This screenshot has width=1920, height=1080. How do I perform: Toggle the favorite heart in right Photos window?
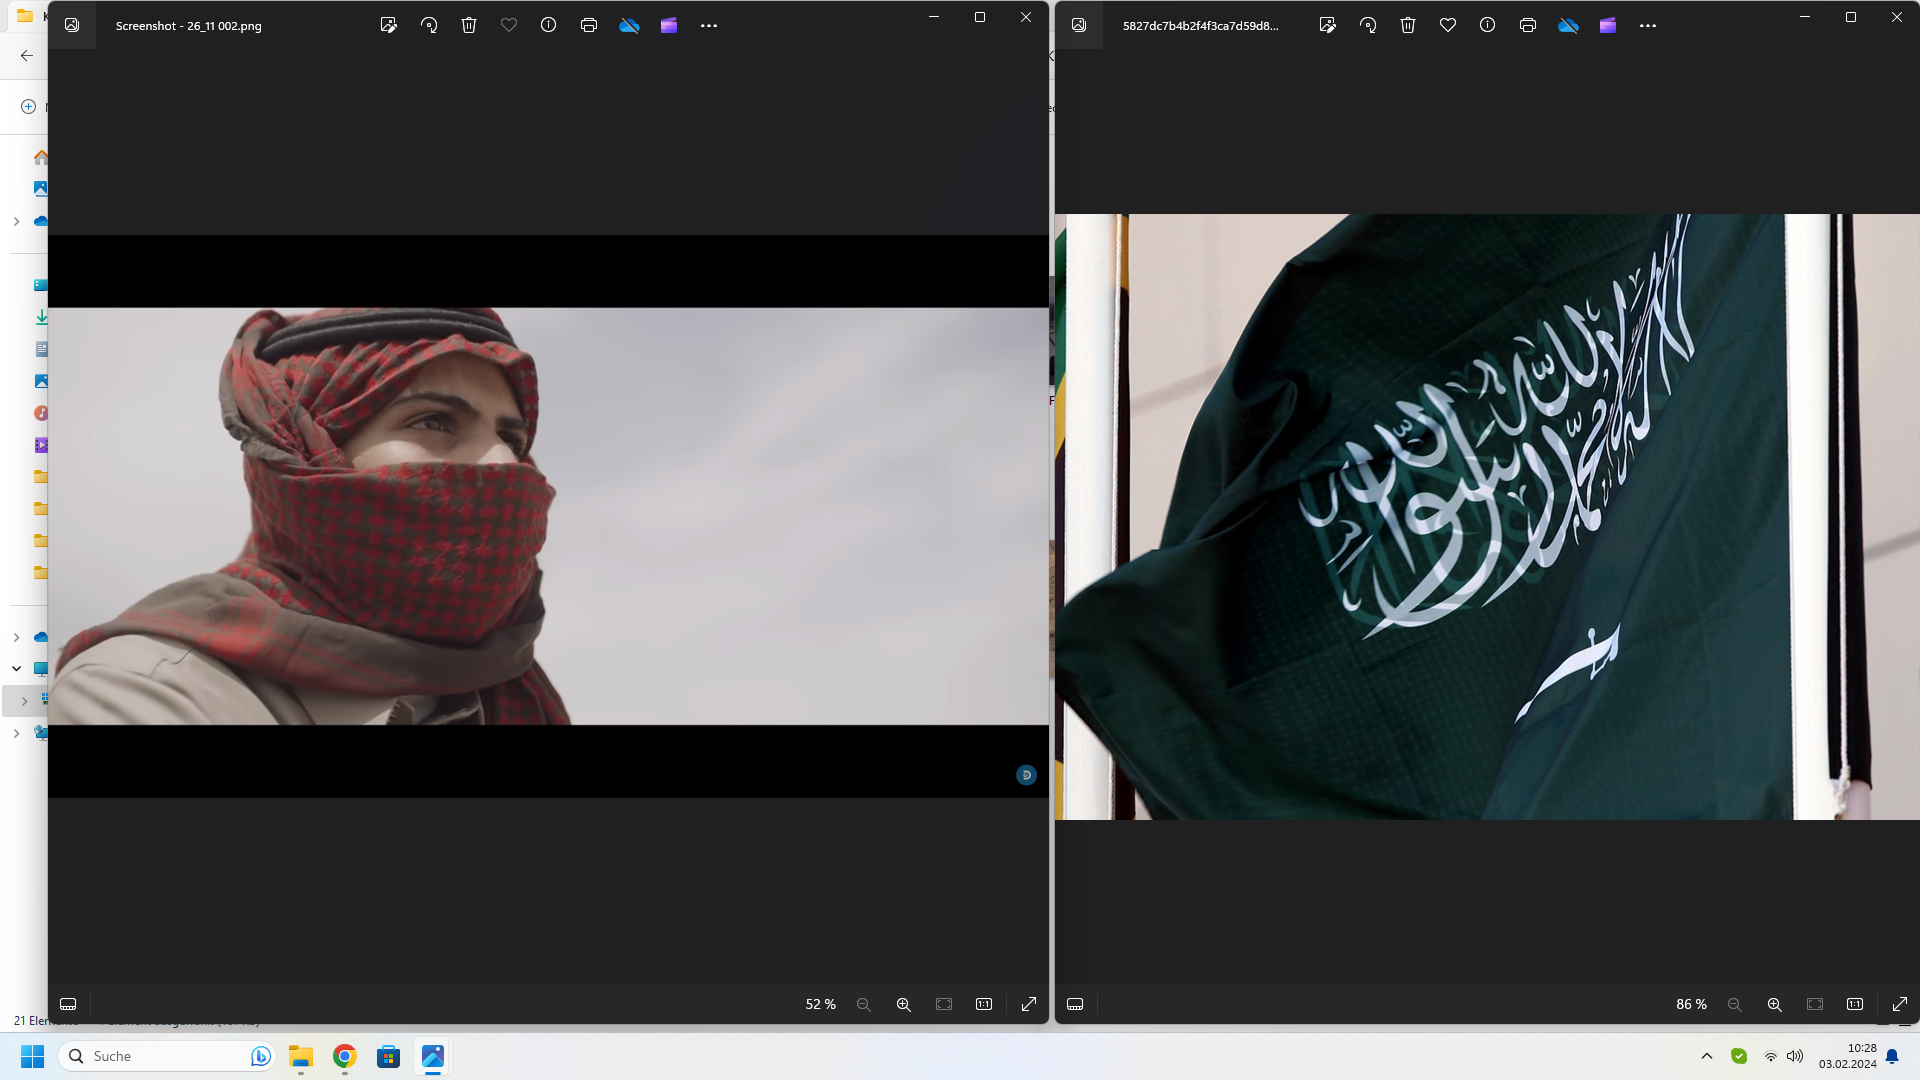[x=1448, y=25]
